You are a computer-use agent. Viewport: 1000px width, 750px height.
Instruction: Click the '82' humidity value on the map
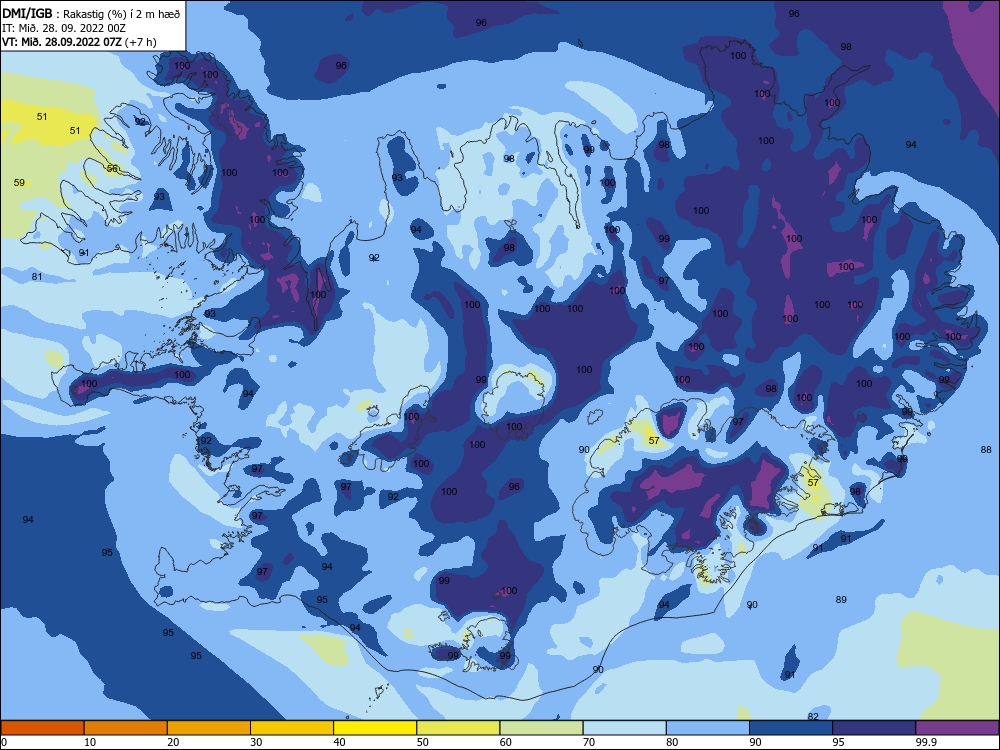pos(812,717)
